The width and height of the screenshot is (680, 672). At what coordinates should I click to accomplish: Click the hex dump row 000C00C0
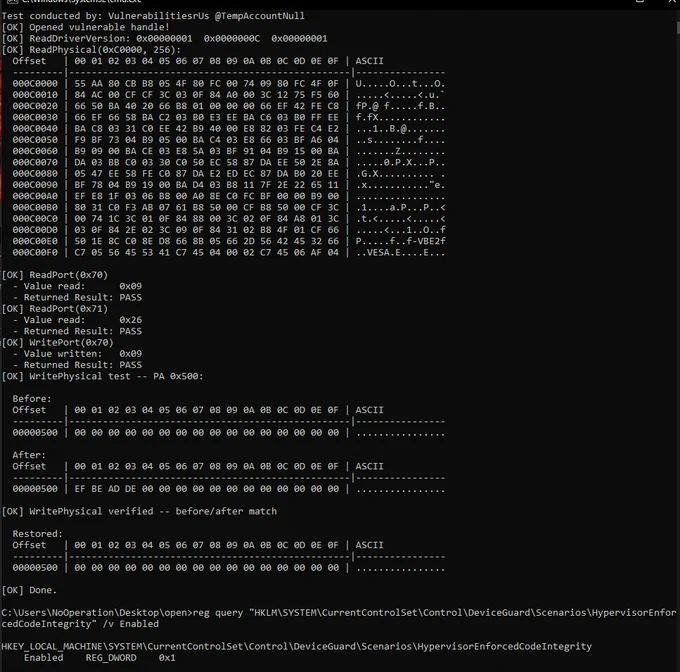tap(229, 219)
